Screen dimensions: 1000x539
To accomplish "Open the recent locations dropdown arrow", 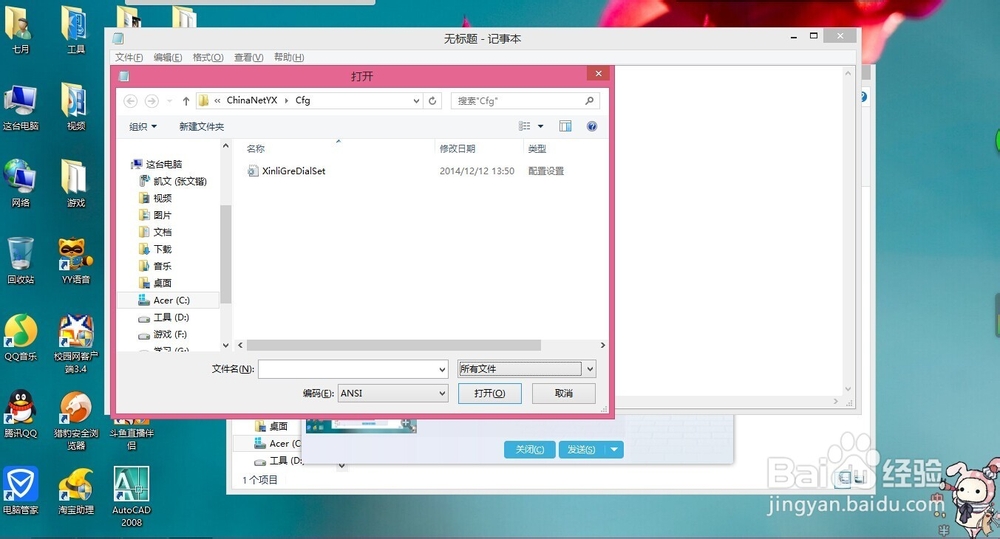I will (x=169, y=101).
